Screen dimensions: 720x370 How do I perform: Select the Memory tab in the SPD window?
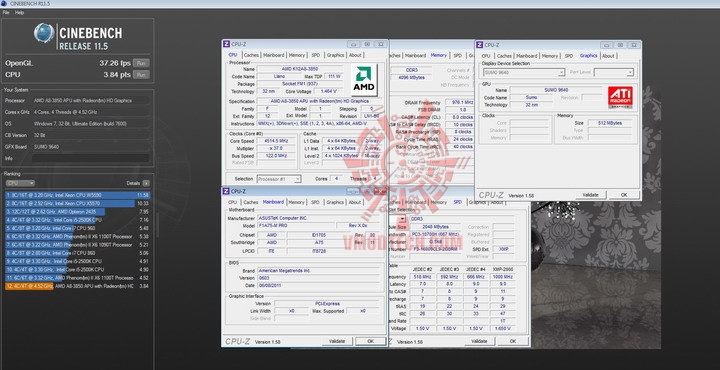pyautogui.click(x=439, y=202)
